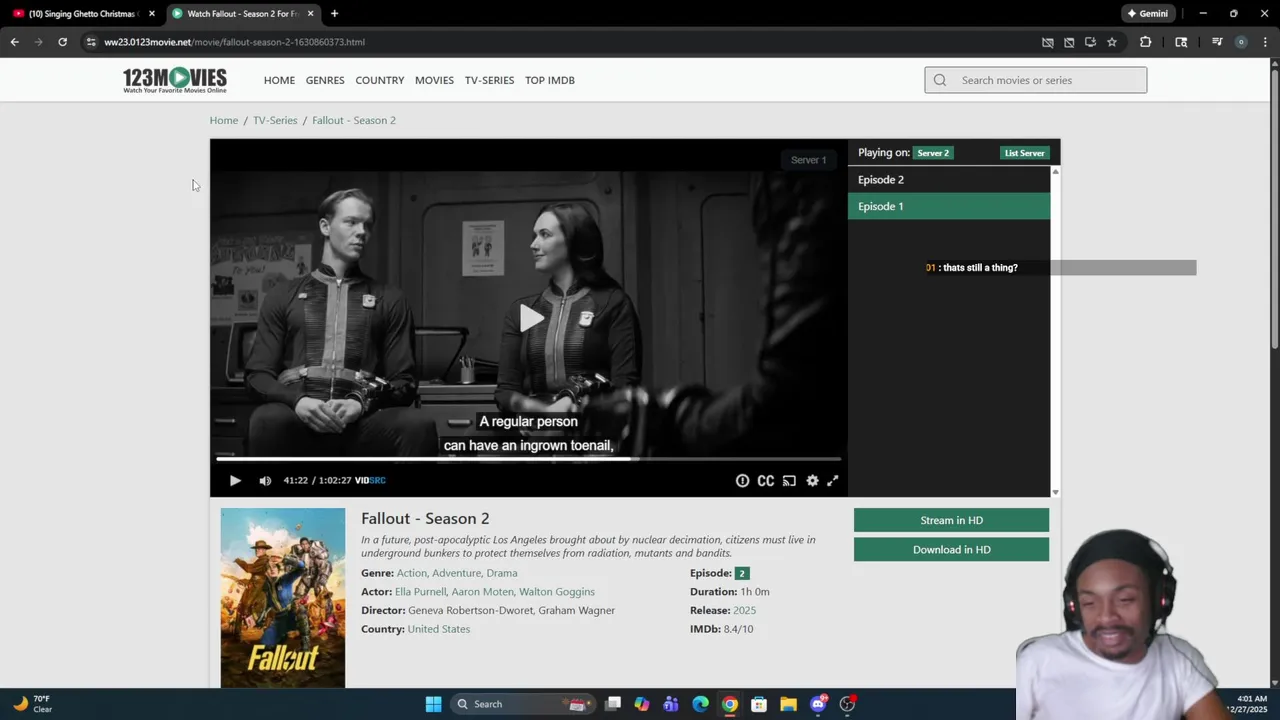The width and height of the screenshot is (1280, 720).
Task: Open video player settings gear
Action: 812,481
